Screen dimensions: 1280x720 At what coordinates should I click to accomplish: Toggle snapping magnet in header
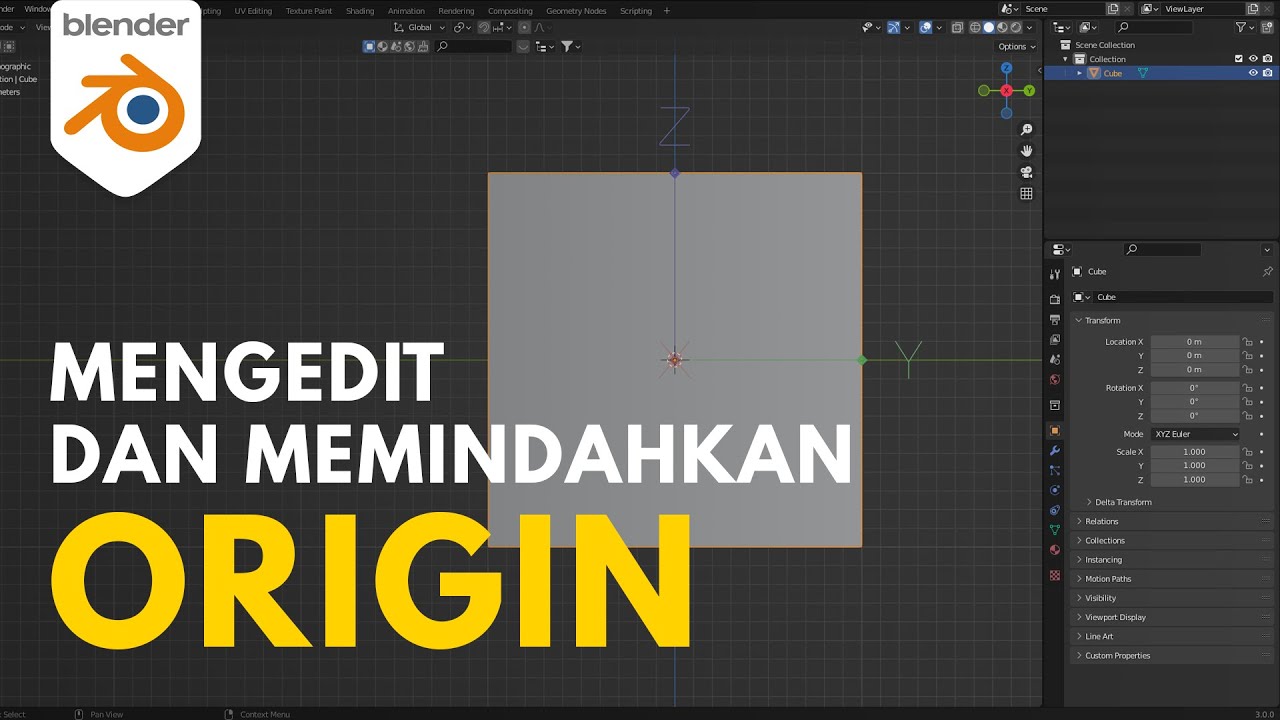pos(484,28)
